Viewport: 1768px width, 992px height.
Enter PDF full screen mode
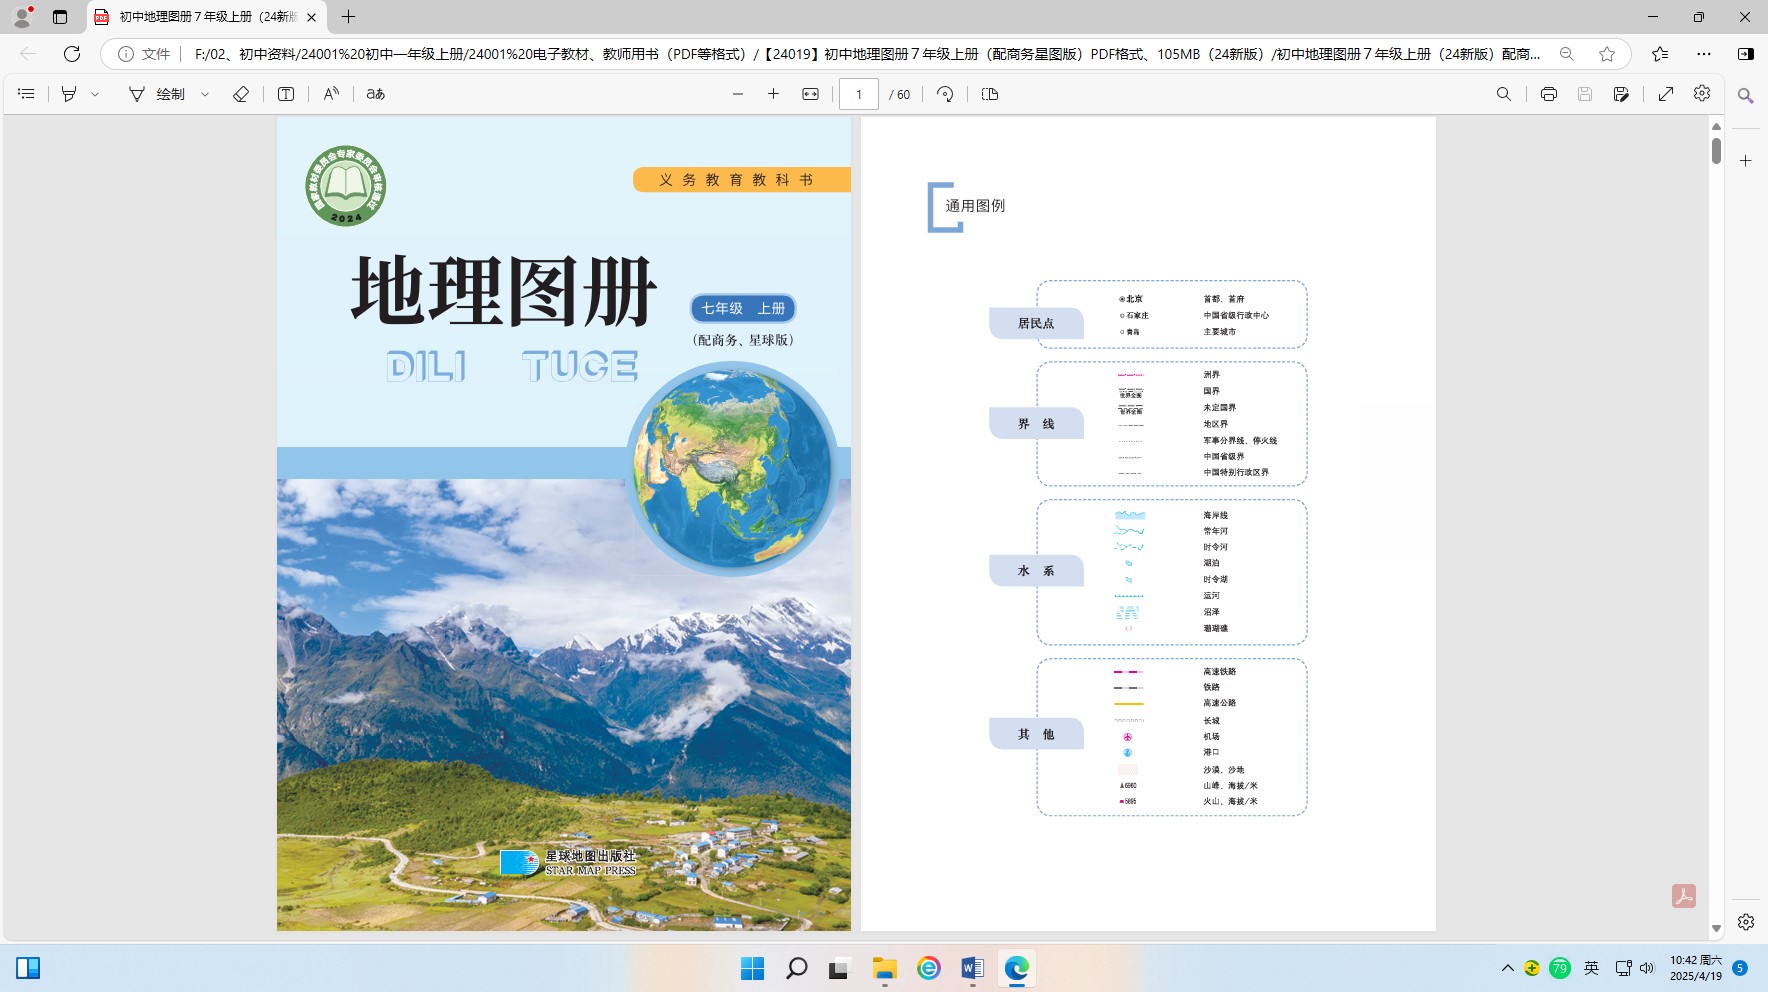pos(1666,94)
